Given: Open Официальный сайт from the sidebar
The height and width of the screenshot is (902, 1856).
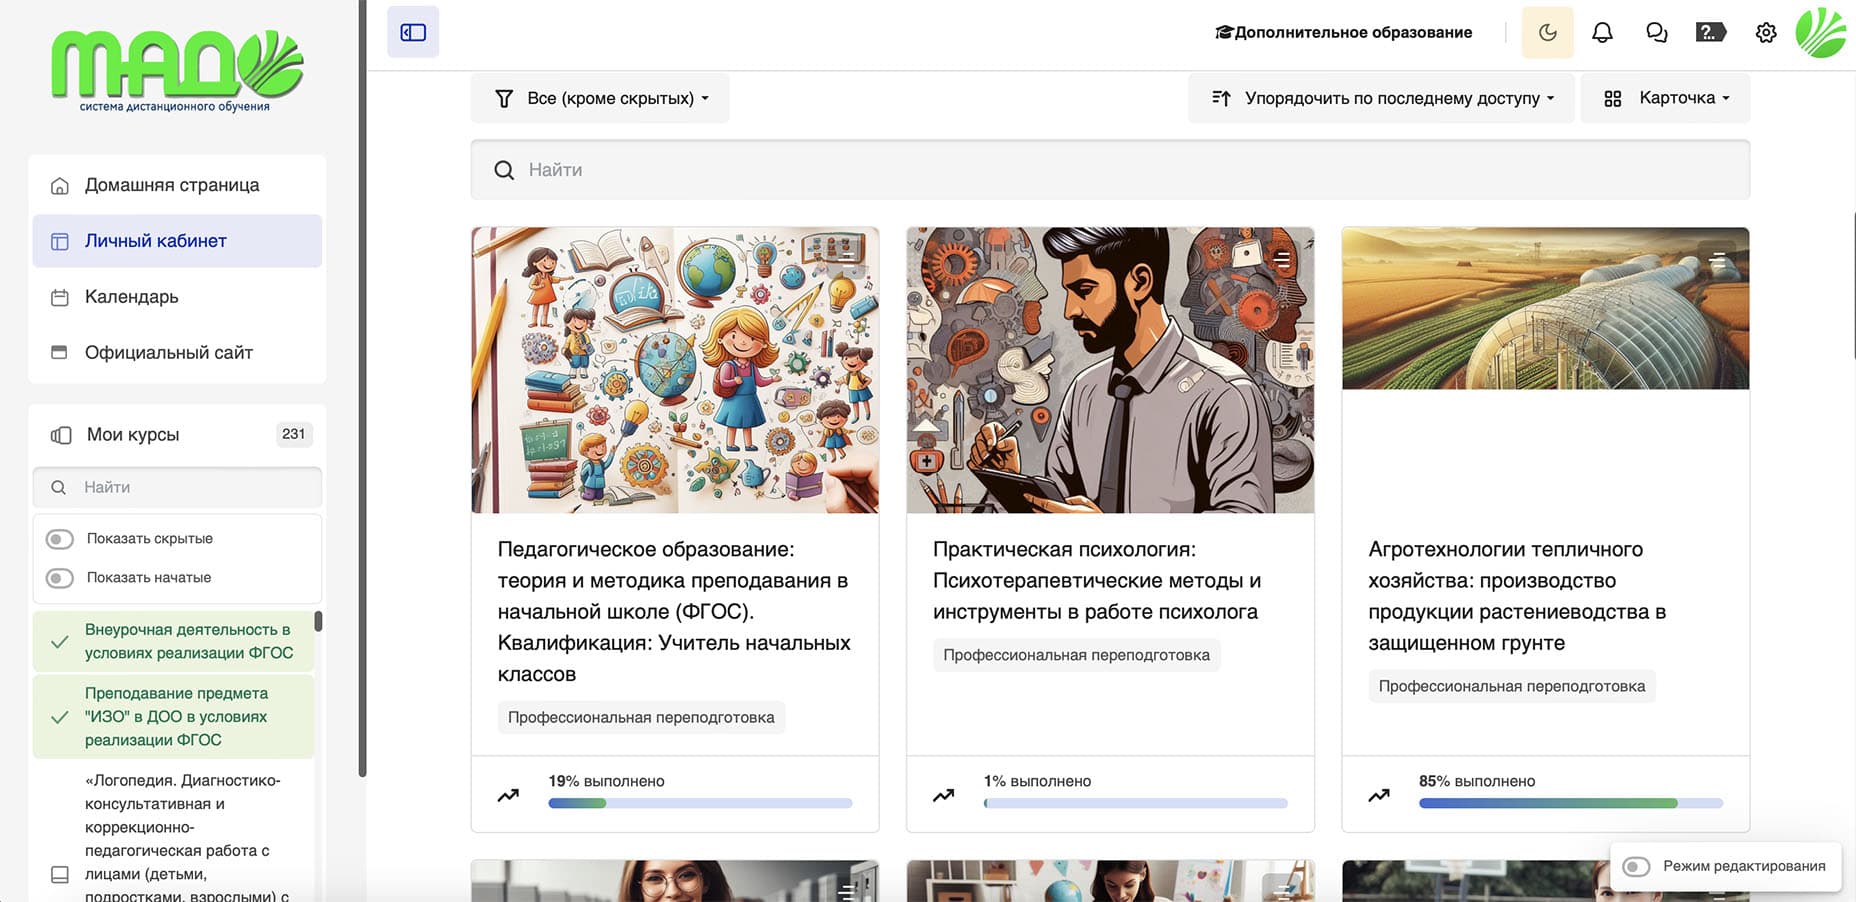Looking at the screenshot, I should [x=177, y=352].
